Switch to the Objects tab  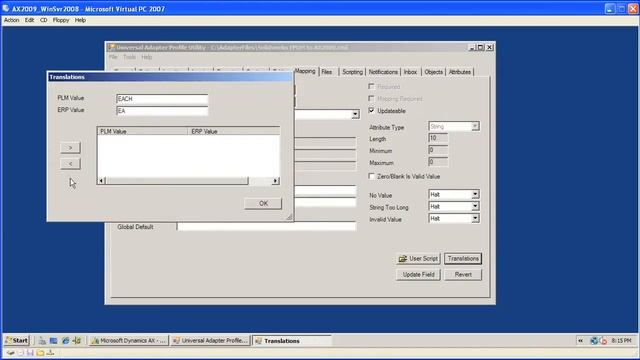(x=433, y=72)
